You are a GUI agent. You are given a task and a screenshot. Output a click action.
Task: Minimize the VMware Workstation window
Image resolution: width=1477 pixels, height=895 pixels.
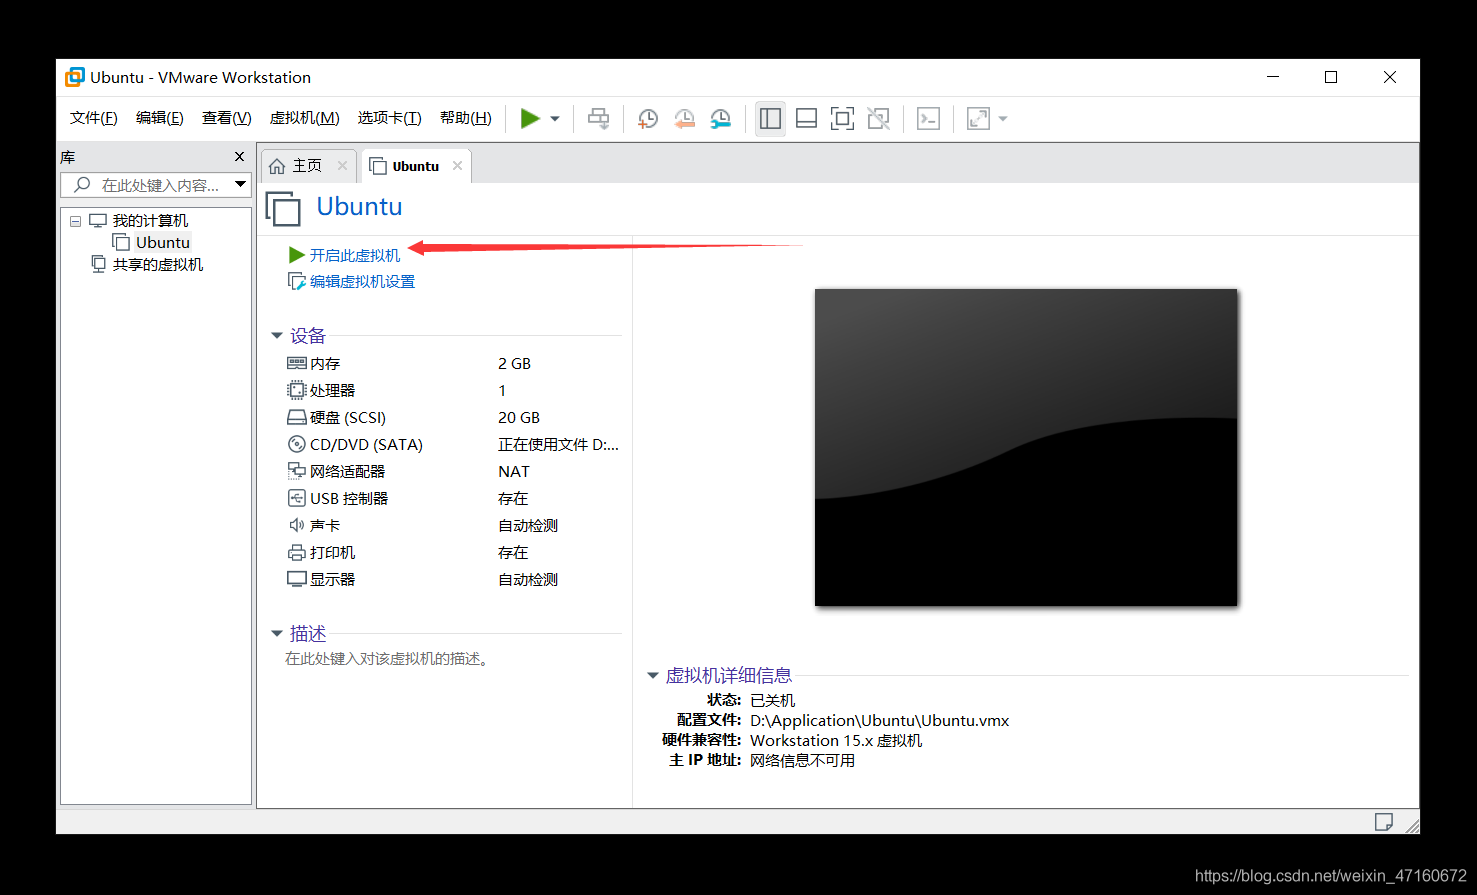pos(1273,77)
